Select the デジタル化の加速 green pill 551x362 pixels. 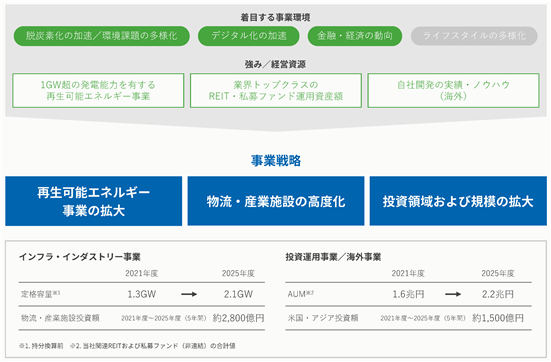pyautogui.click(x=249, y=36)
